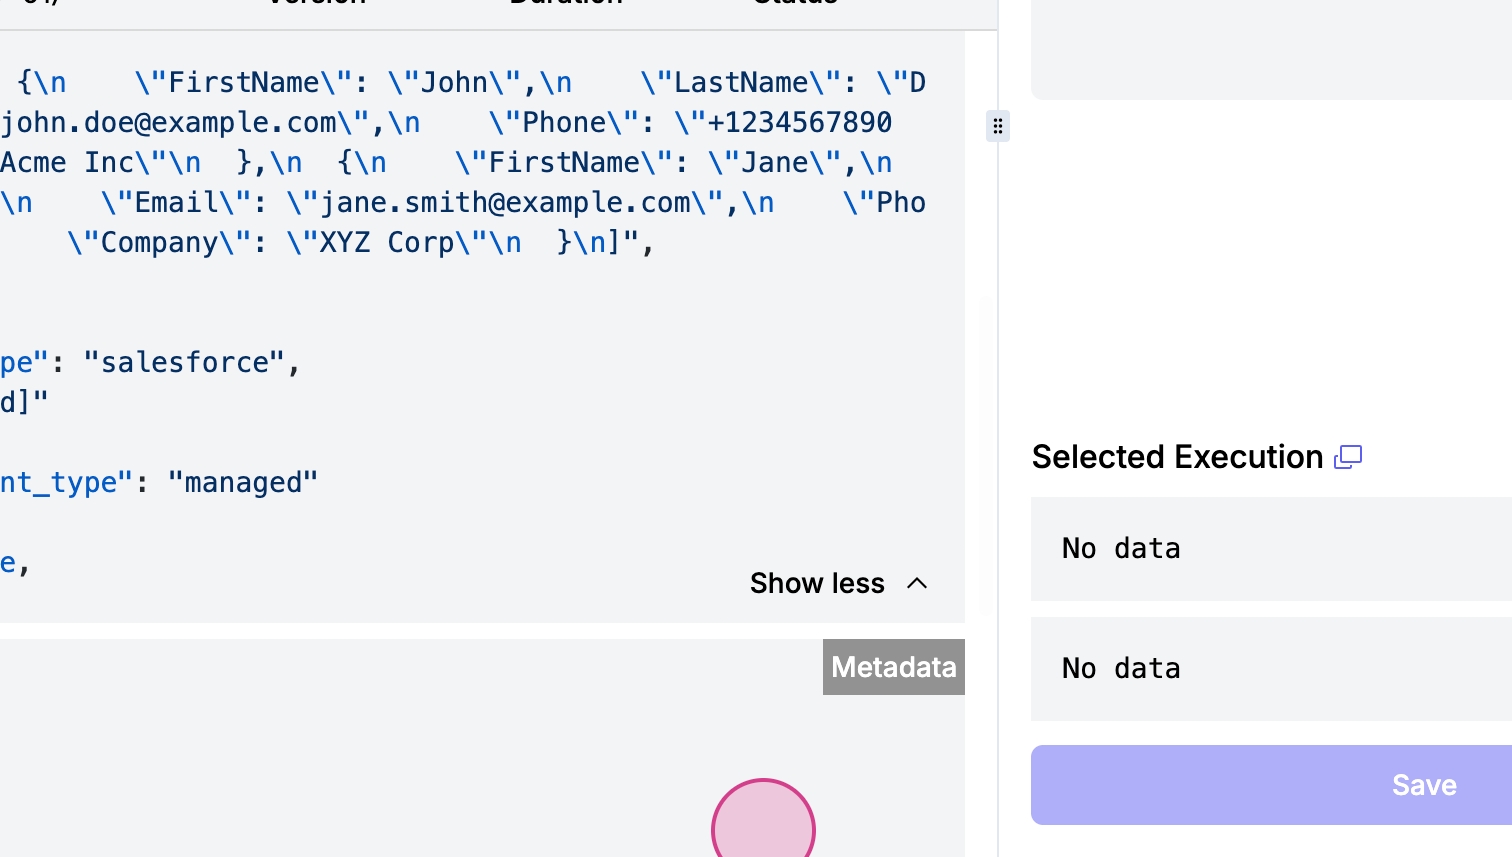Click the "managed" value in the JSON

(x=243, y=483)
